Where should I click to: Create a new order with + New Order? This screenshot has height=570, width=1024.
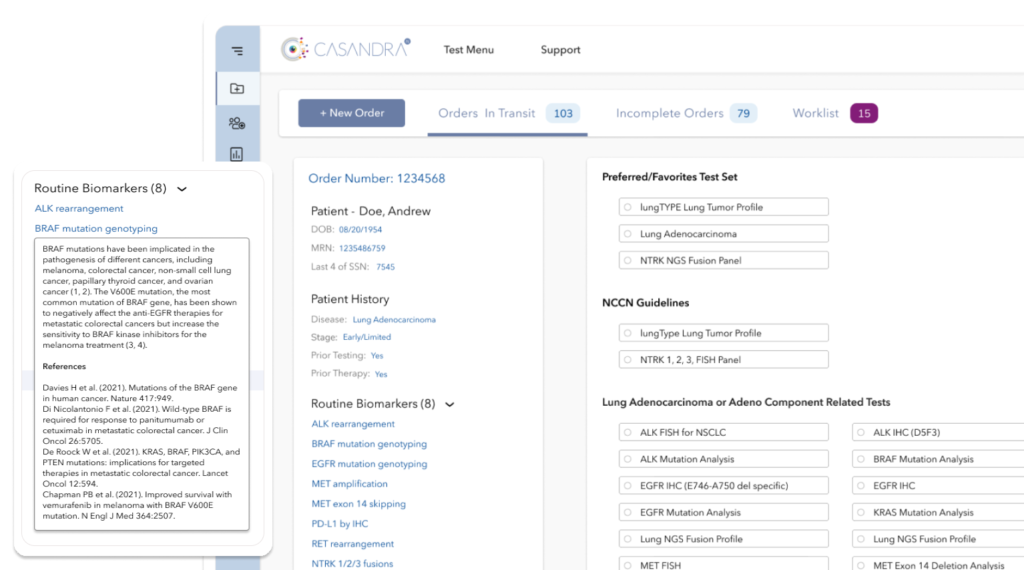pyautogui.click(x=351, y=113)
